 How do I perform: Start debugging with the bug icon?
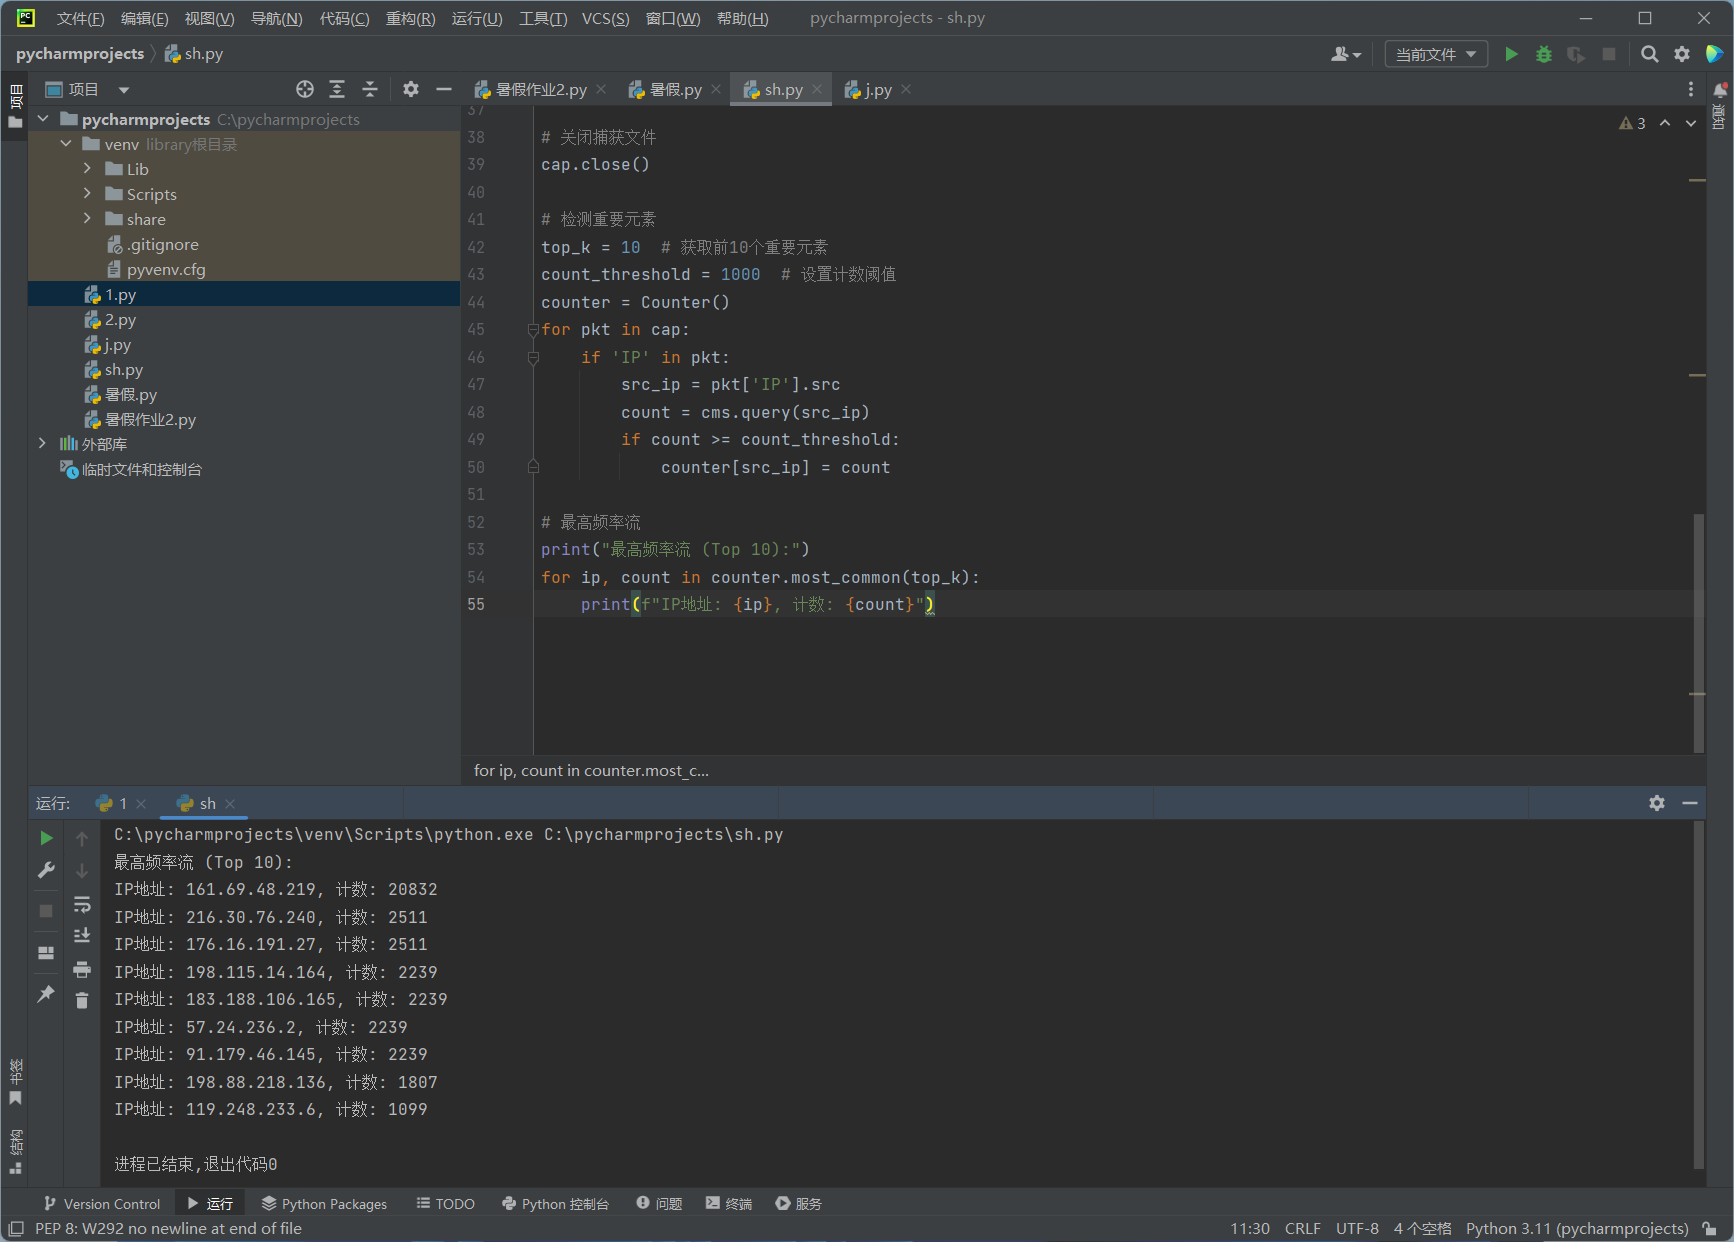[1544, 54]
